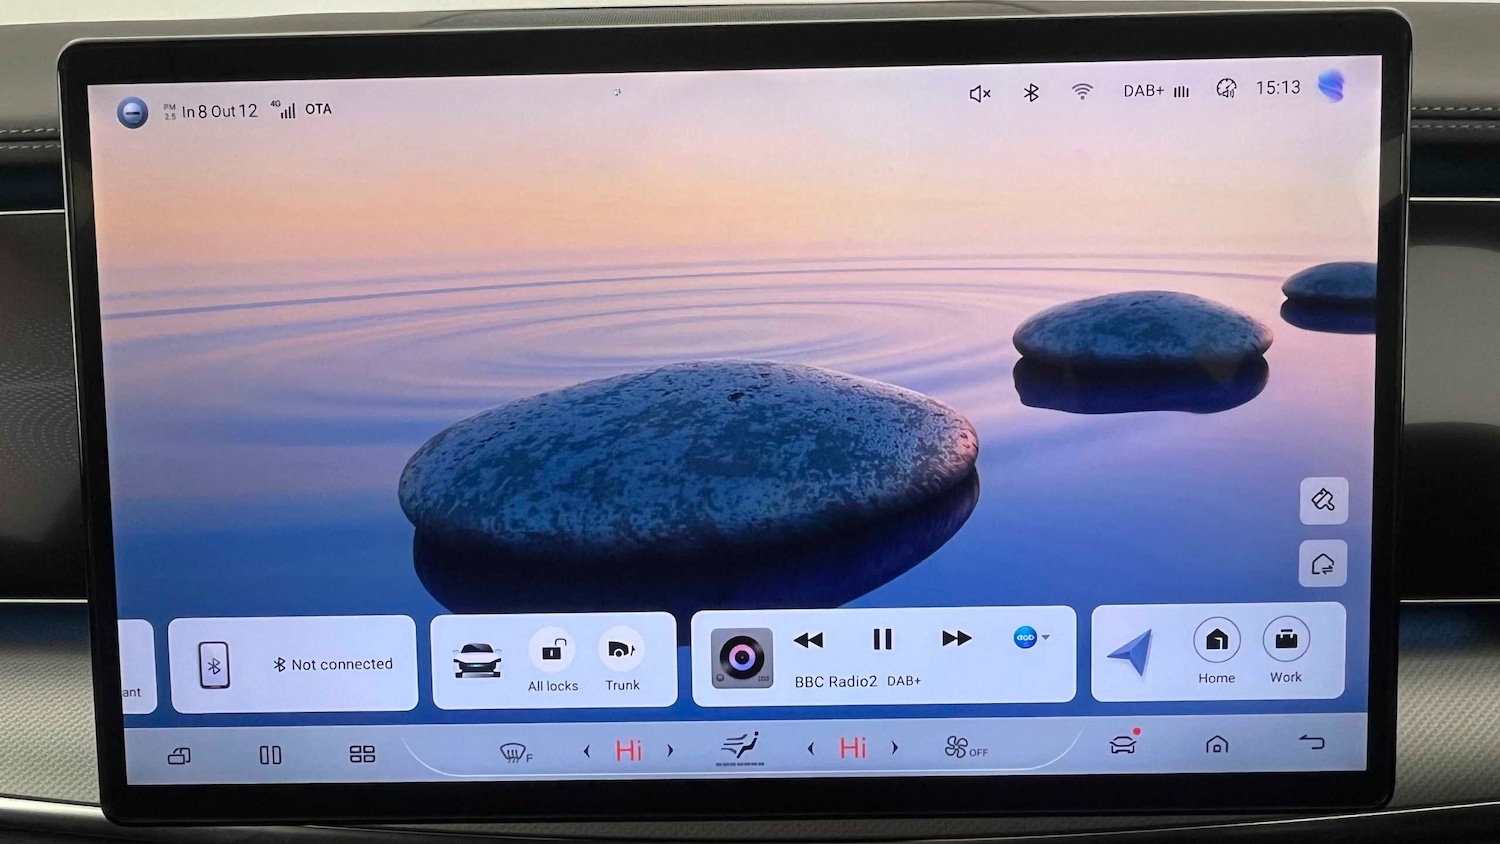
Task: Skip to the next radio station
Action: [x=956, y=639]
